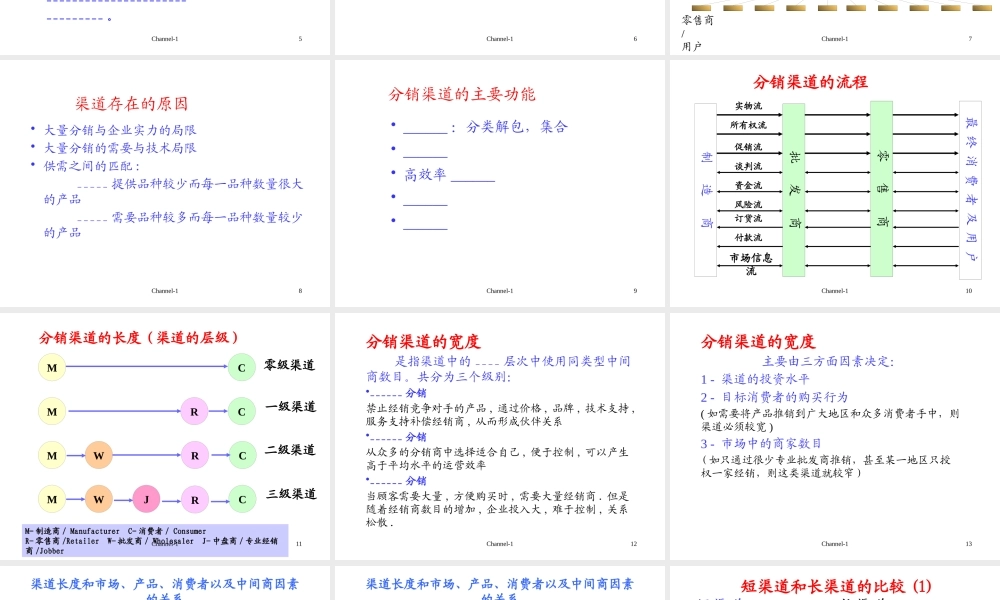Click the line 需要品种较多而每一品种数量较少
The image size is (1000, 600).
pos(207,217)
